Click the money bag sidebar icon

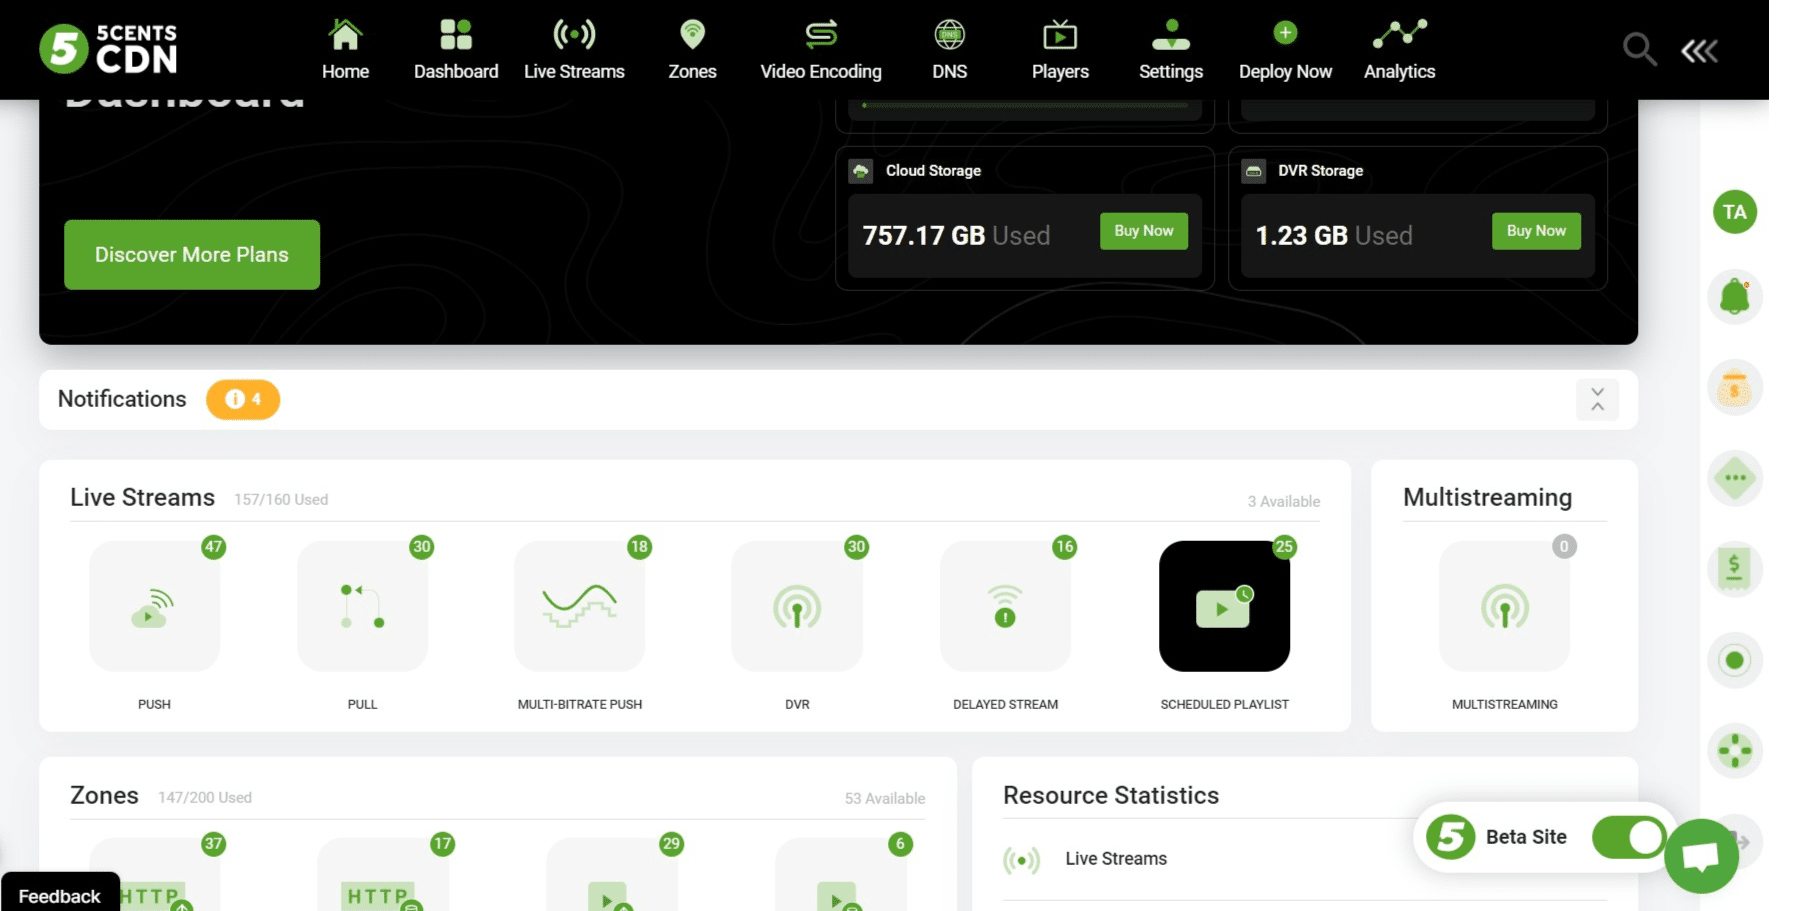click(x=1735, y=388)
